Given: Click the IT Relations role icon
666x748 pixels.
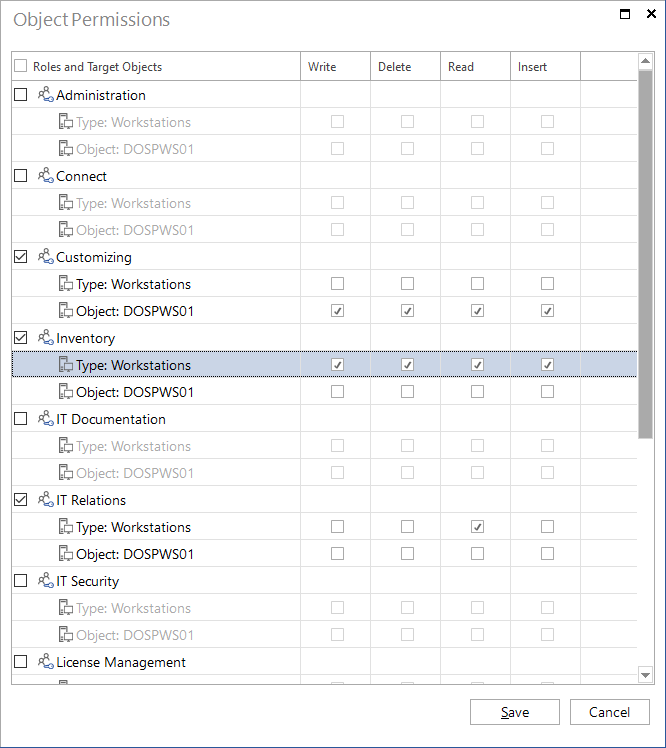Looking at the screenshot, I should (46, 499).
